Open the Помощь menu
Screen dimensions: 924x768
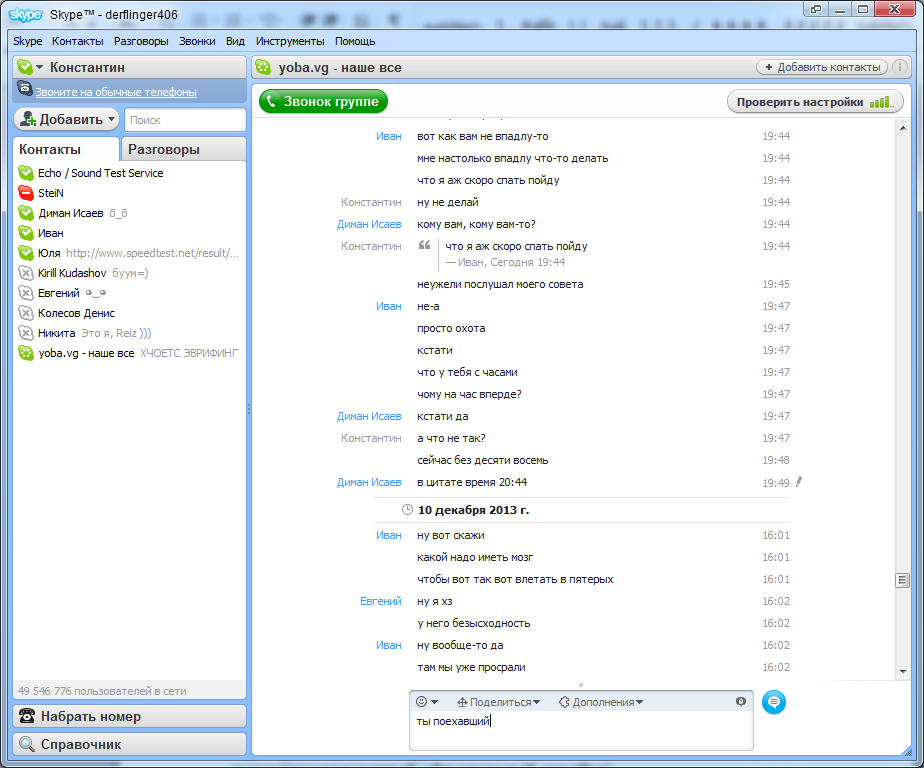(x=355, y=41)
